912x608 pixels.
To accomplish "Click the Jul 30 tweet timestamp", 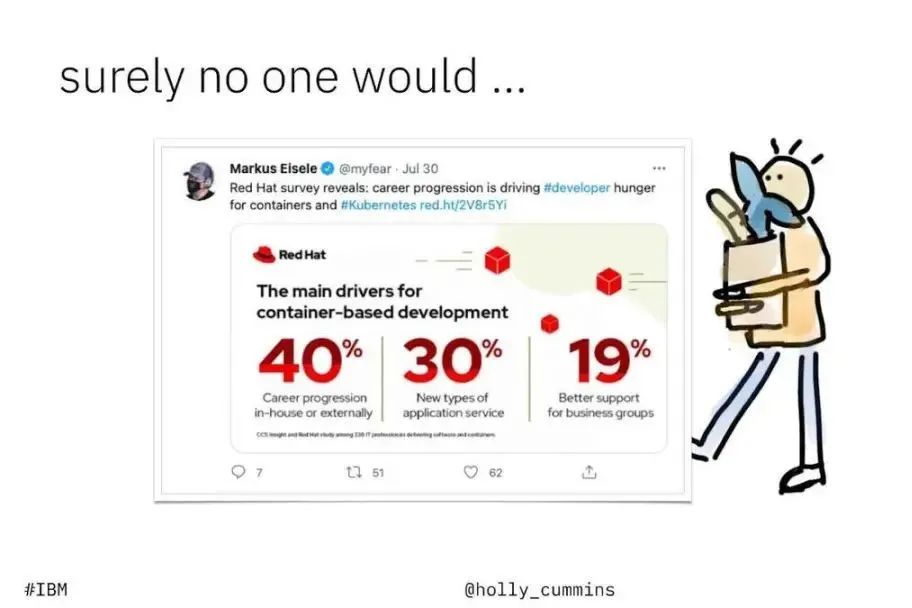I will (x=420, y=169).
